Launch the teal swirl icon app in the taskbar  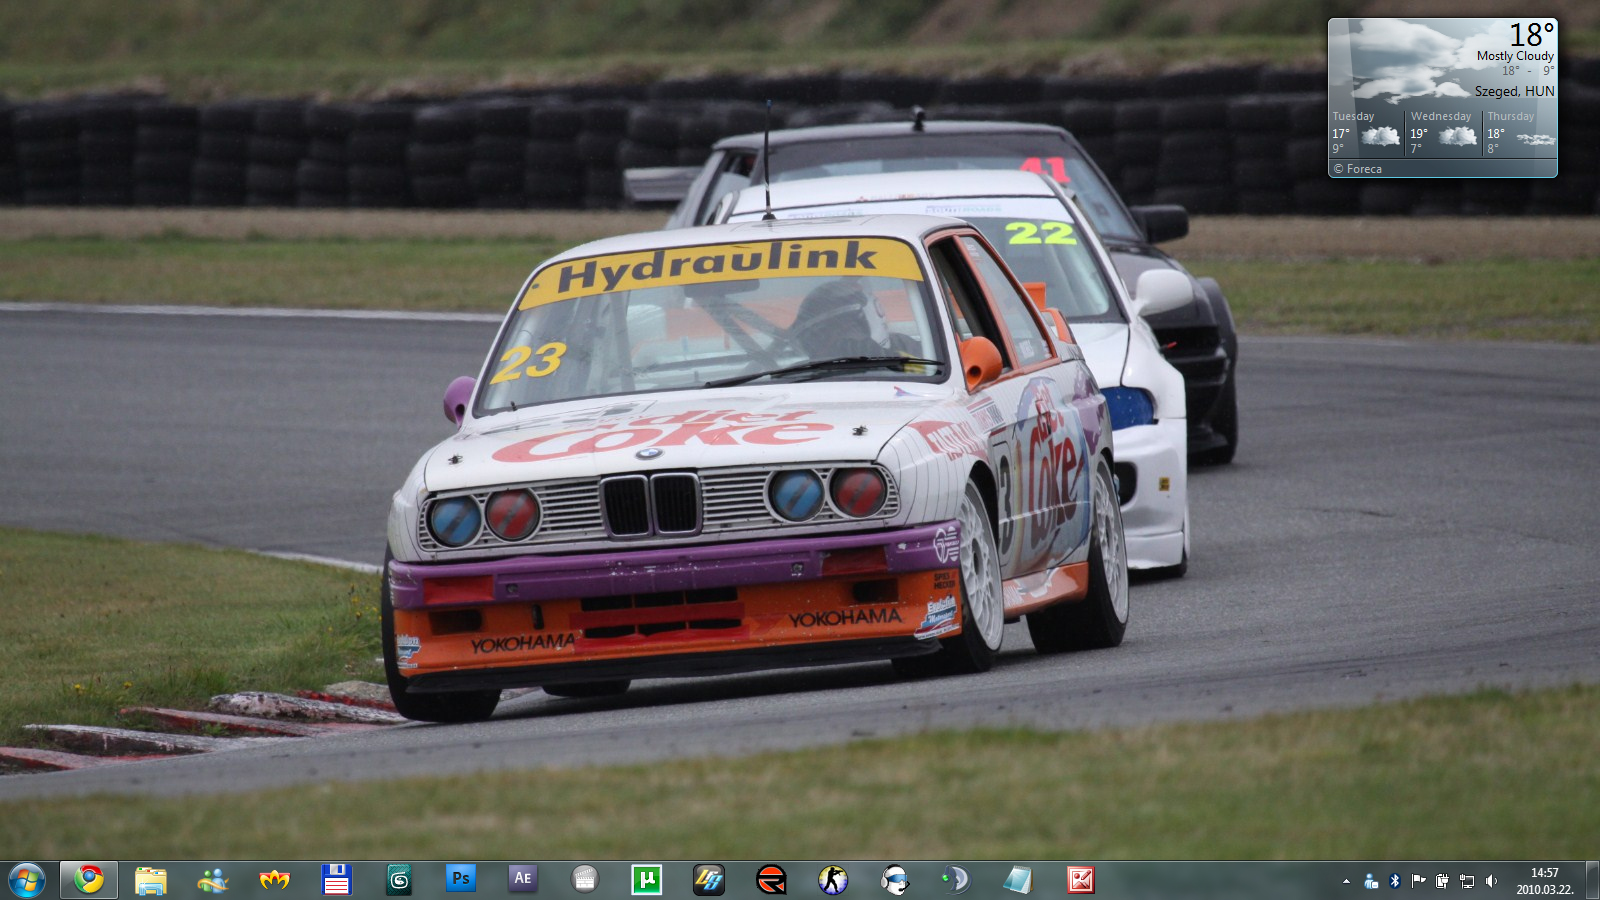tap(399, 880)
